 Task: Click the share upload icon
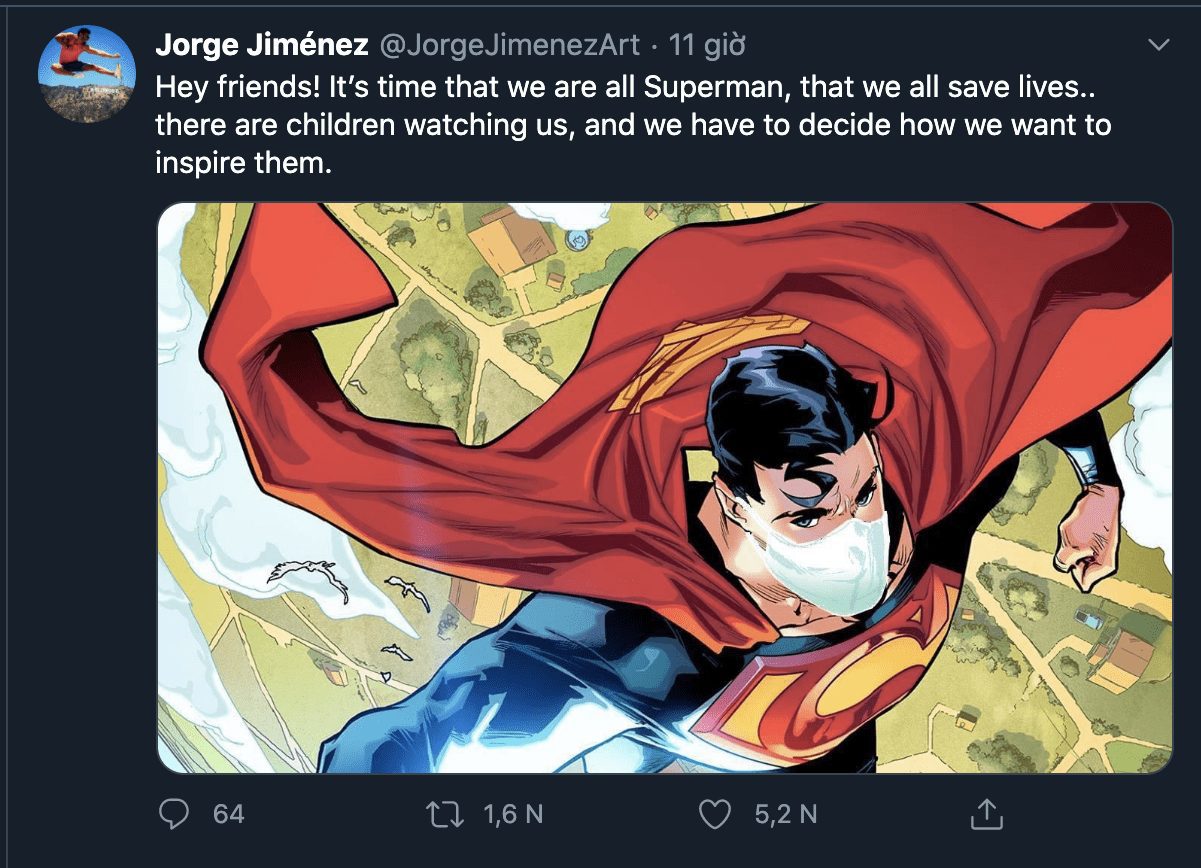pos(985,814)
